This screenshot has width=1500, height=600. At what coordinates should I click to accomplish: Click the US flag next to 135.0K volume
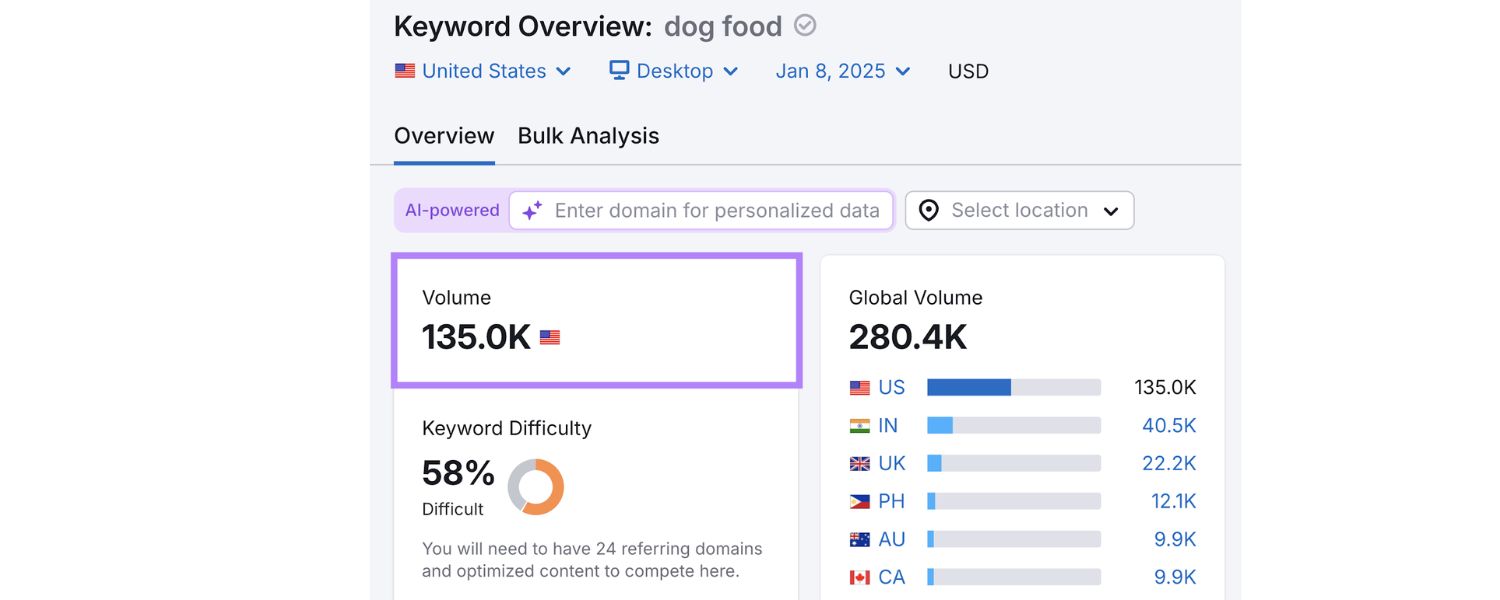point(550,338)
